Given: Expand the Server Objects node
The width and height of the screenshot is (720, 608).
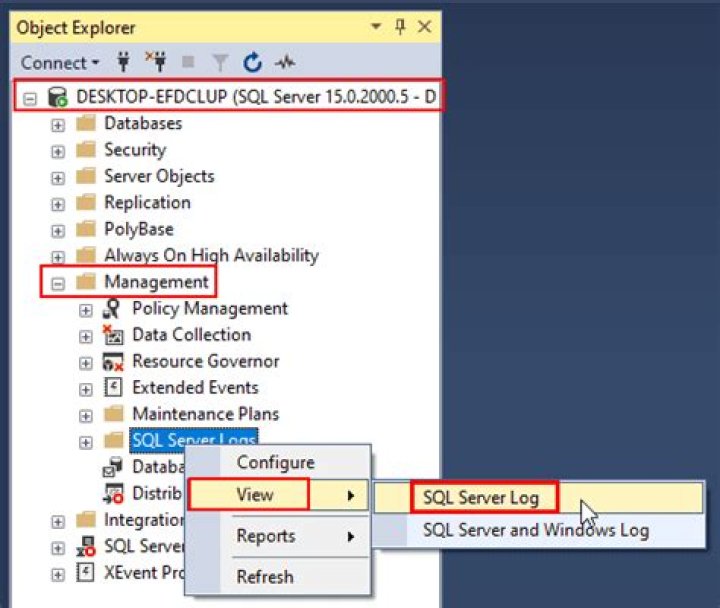Looking at the screenshot, I should (58, 178).
